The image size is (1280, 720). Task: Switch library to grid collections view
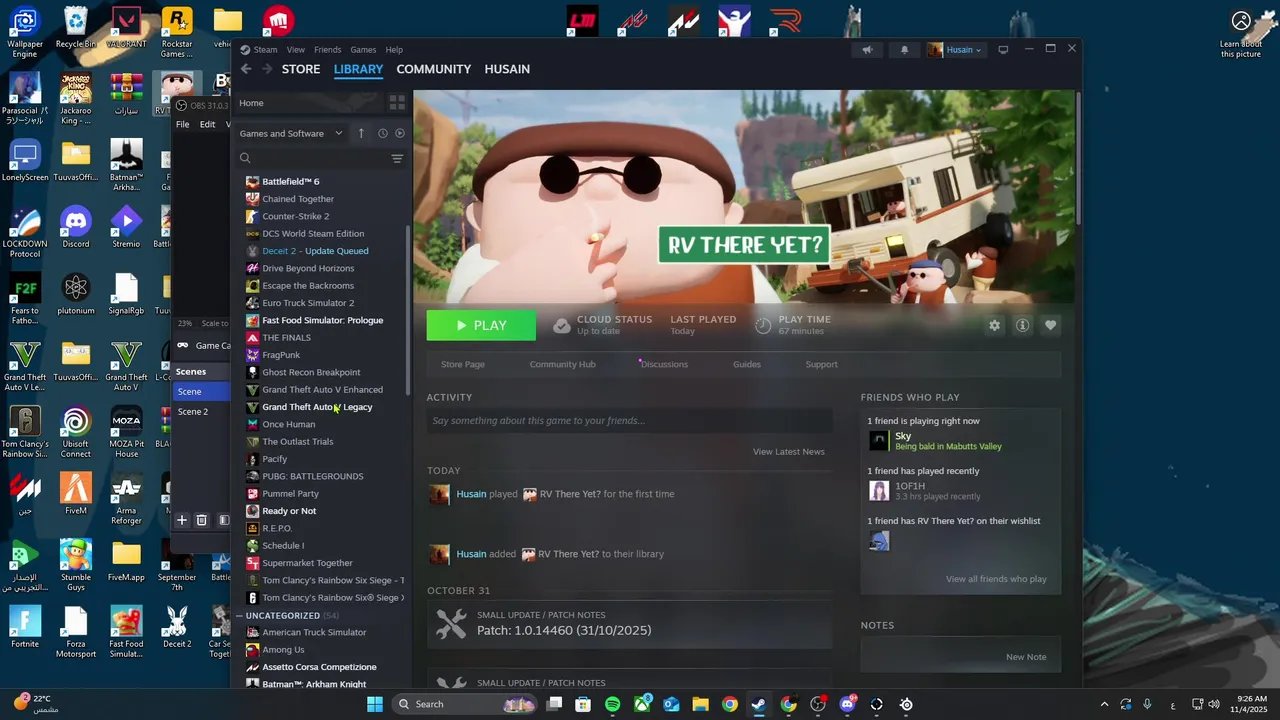coord(397,103)
